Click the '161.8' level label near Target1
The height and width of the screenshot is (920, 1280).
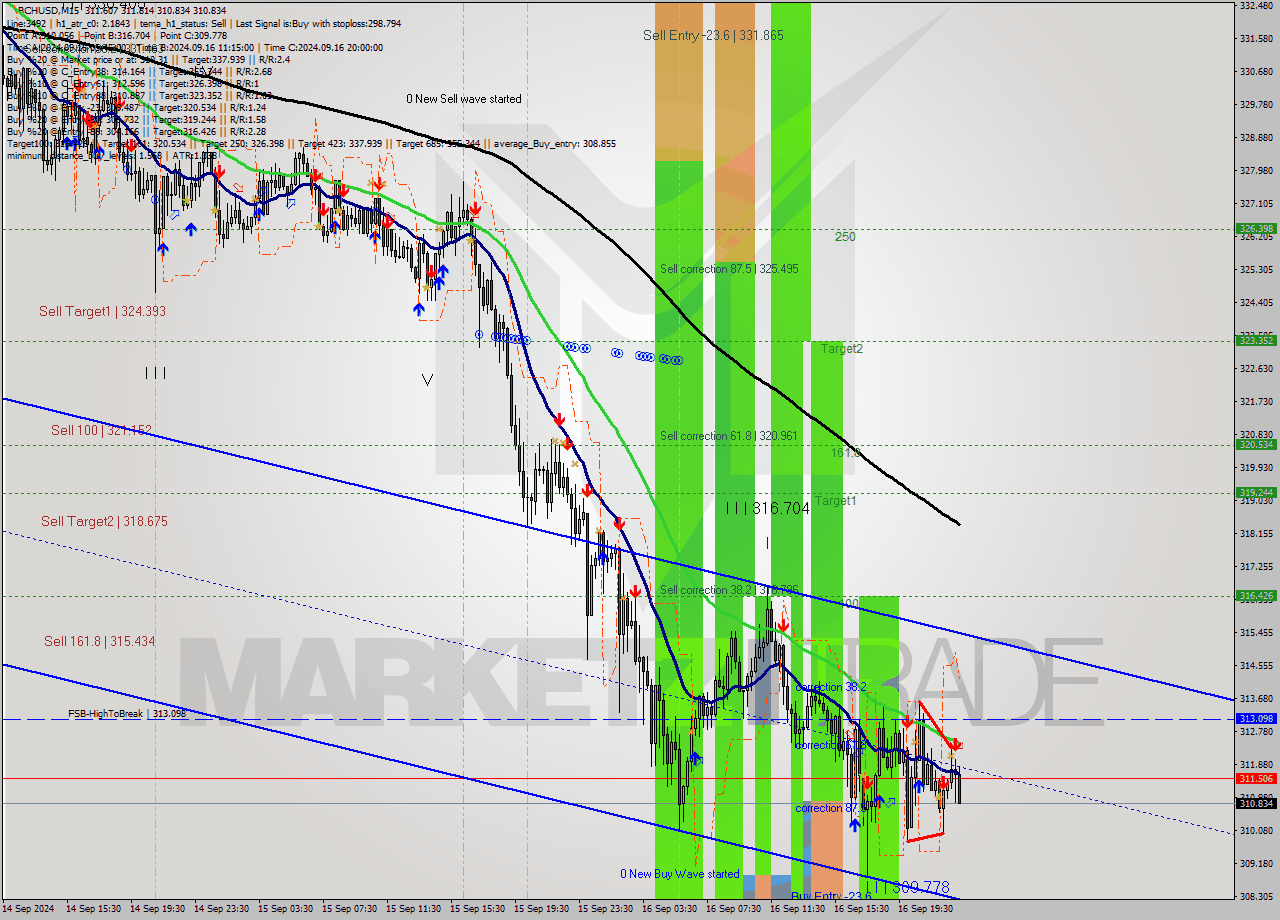pyautogui.click(x=845, y=453)
